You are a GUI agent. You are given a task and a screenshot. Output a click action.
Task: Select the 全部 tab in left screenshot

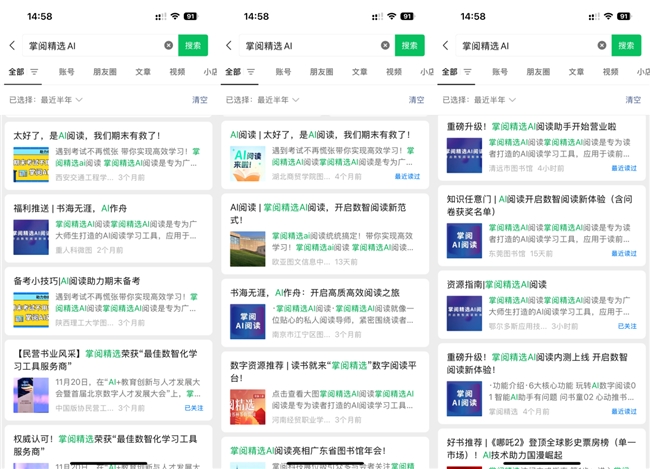17,72
